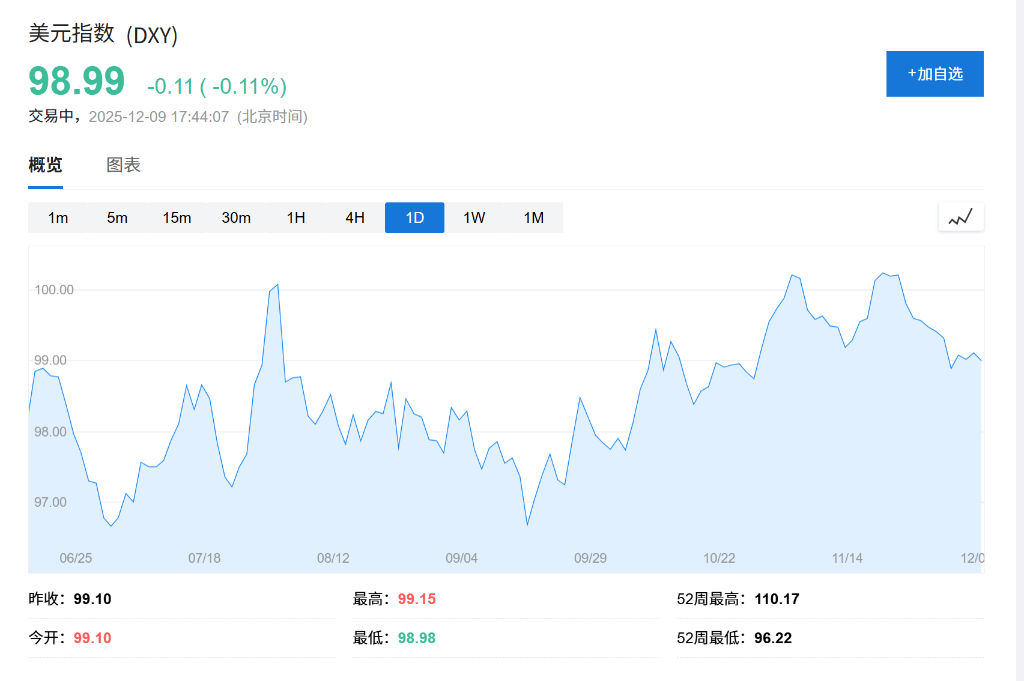Image resolution: width=1024 pixels, height=681 pixels.
Task: Select the 15m timeframe
Action: 176,217
